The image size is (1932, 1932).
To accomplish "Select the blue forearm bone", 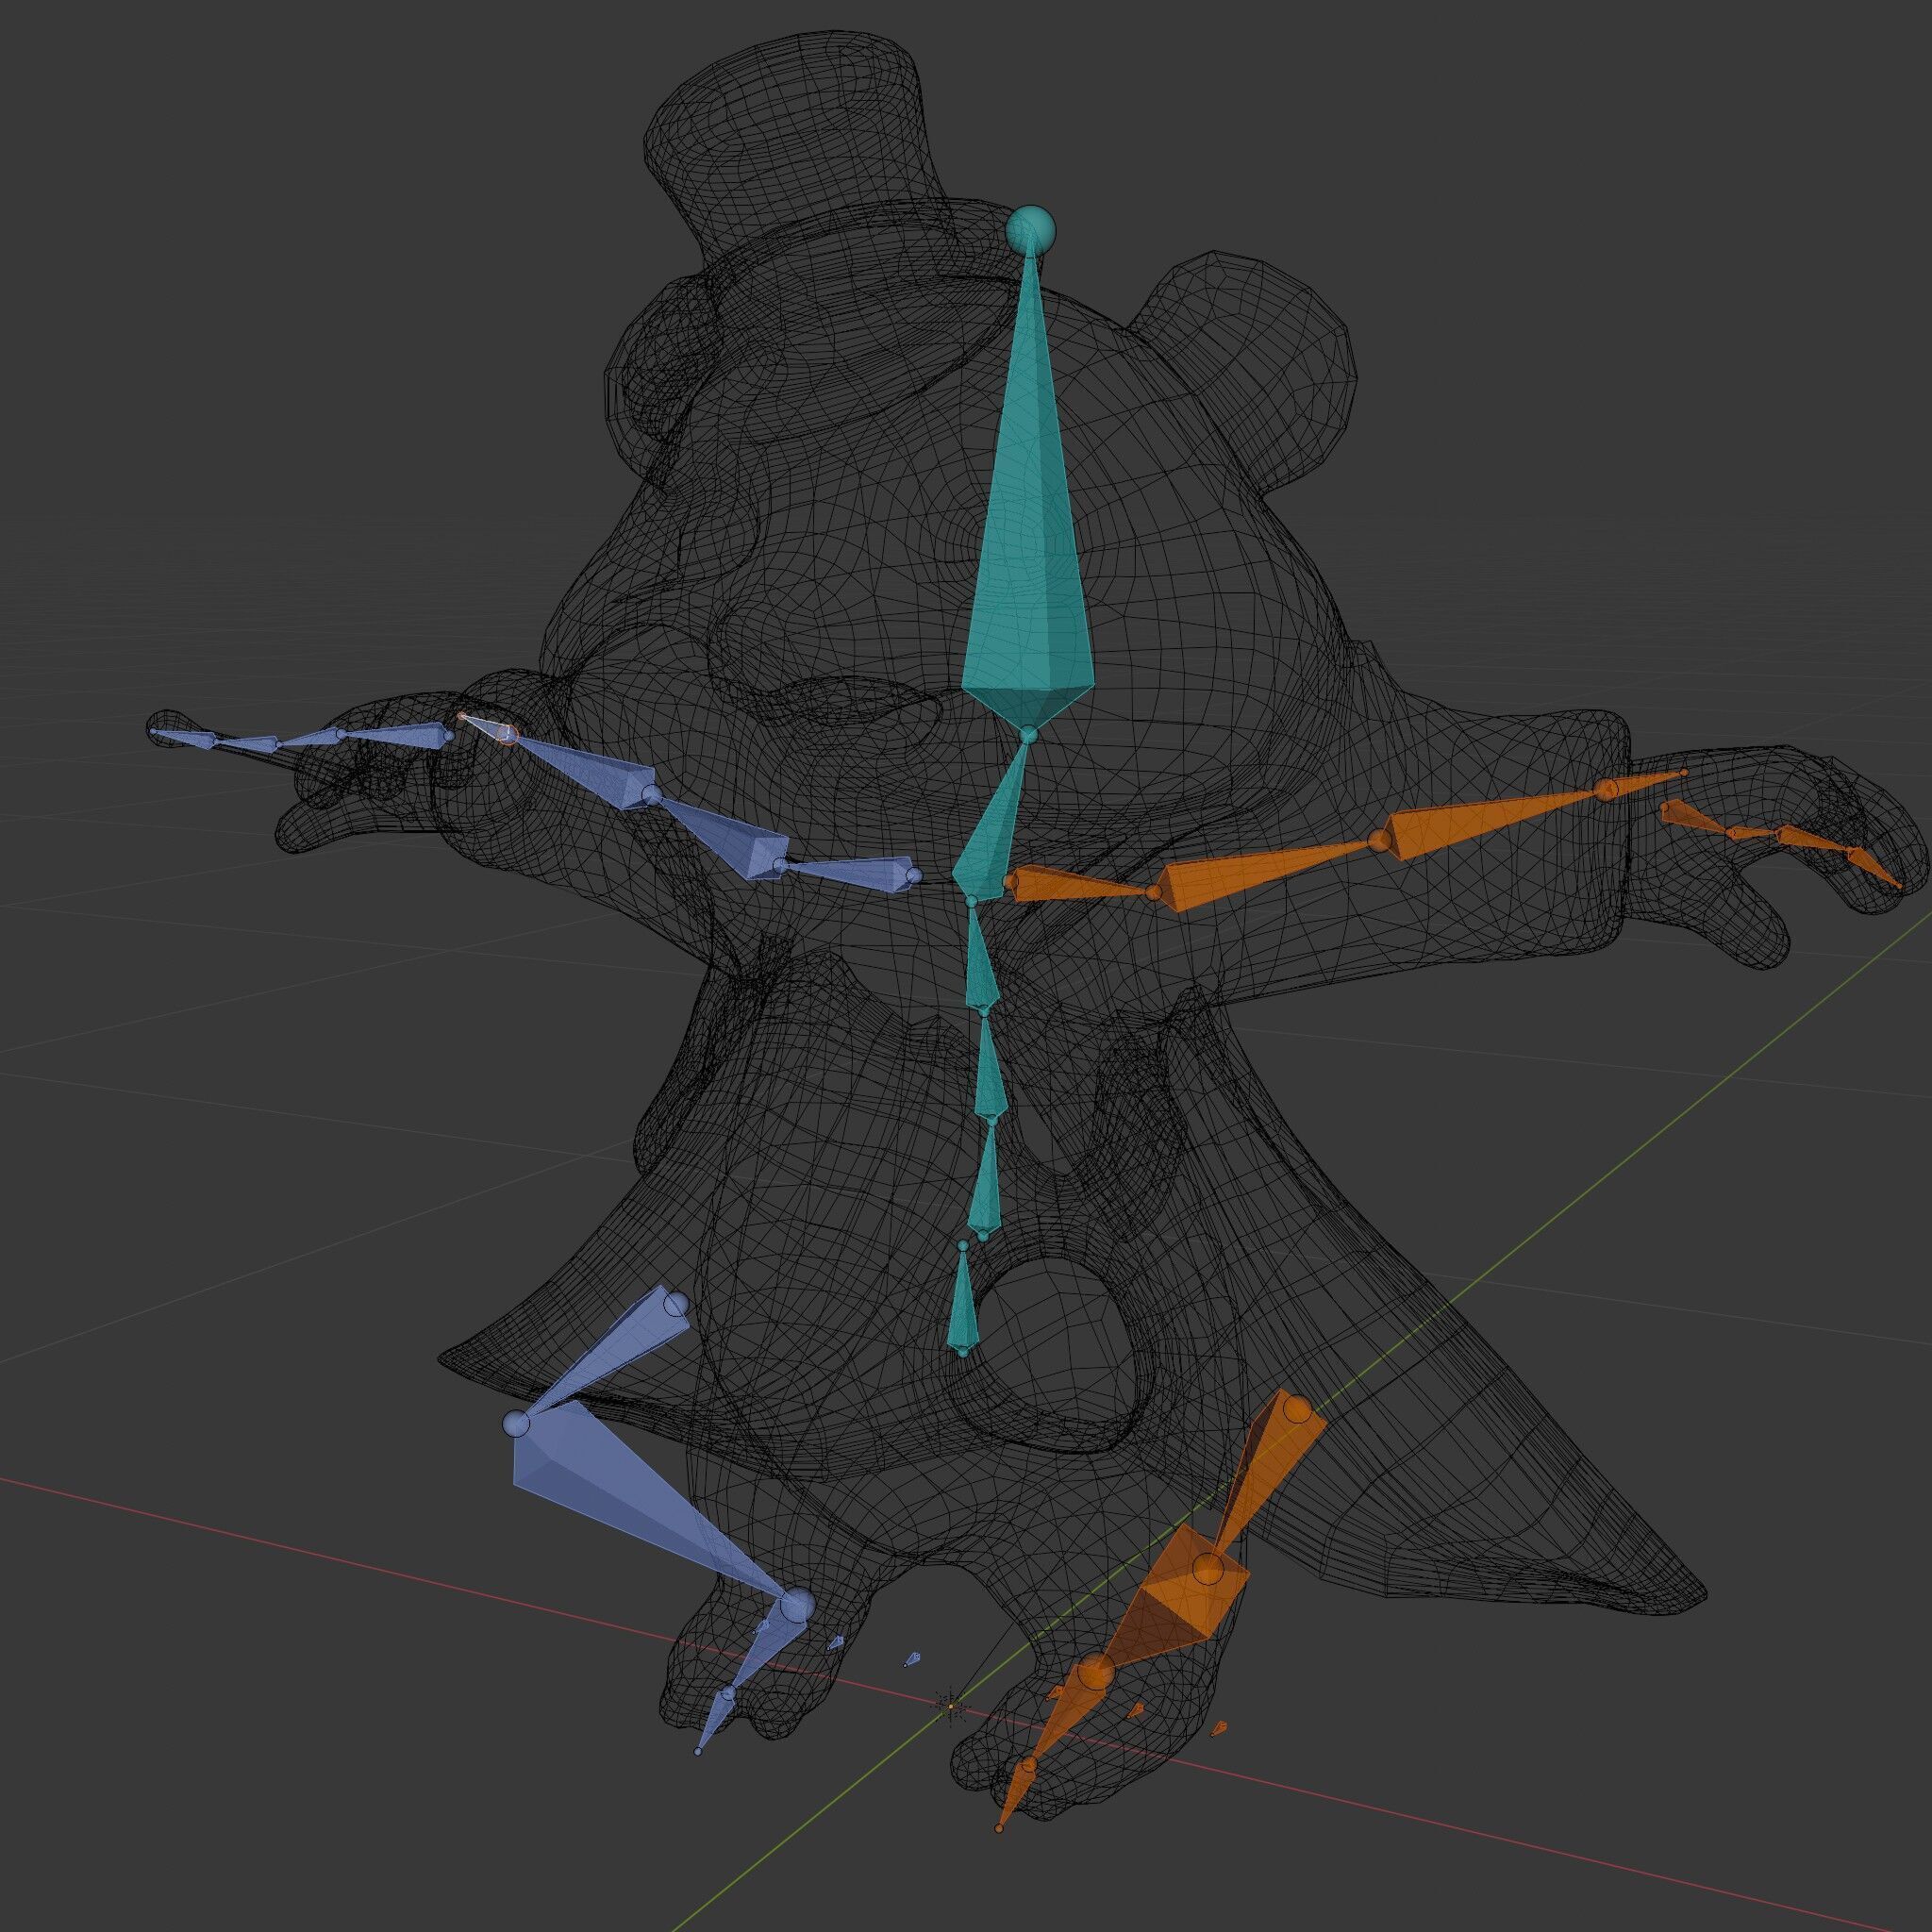I will pyautogui.click(x=585, y=772).
